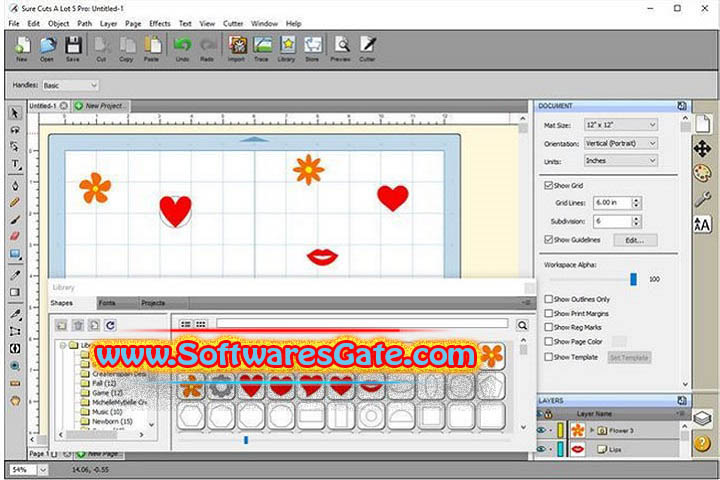
Task: Click the Flower 3 layer color swatch
Action: tap(560, 430)
